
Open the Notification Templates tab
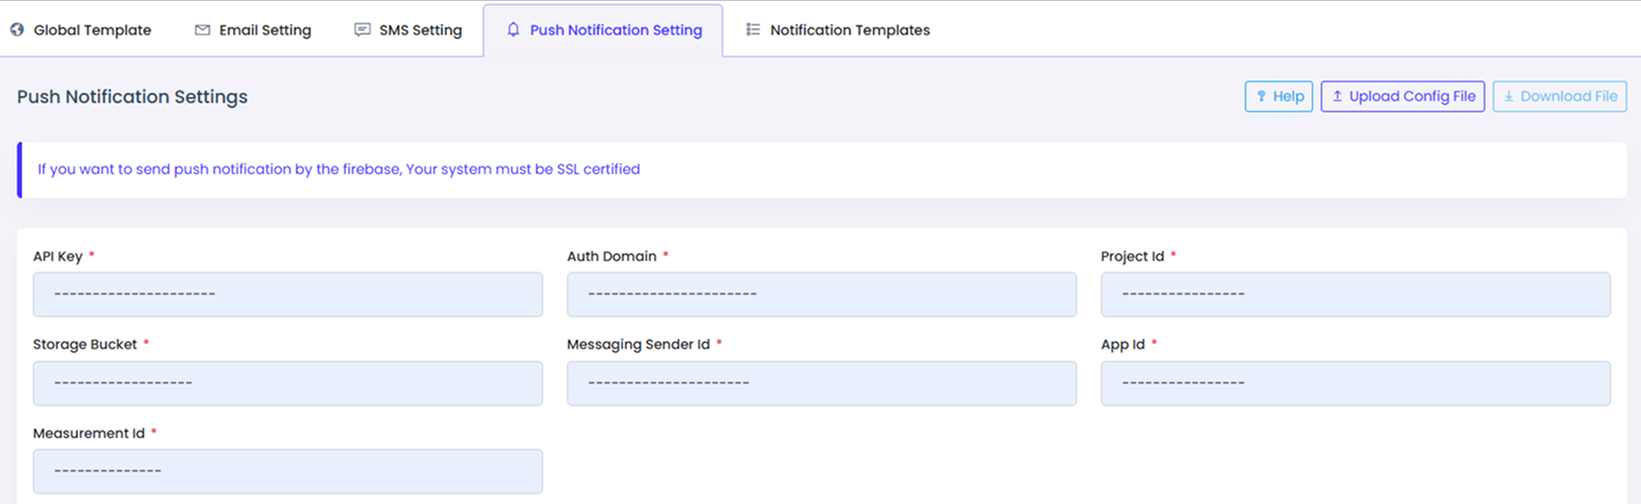(849, 30)
